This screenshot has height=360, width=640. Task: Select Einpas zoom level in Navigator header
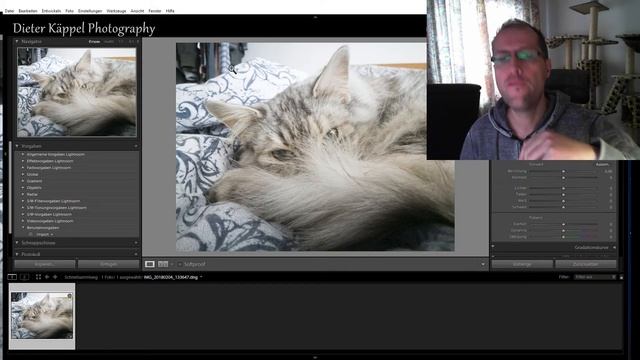pyautogui.click(x=94, y=42)
